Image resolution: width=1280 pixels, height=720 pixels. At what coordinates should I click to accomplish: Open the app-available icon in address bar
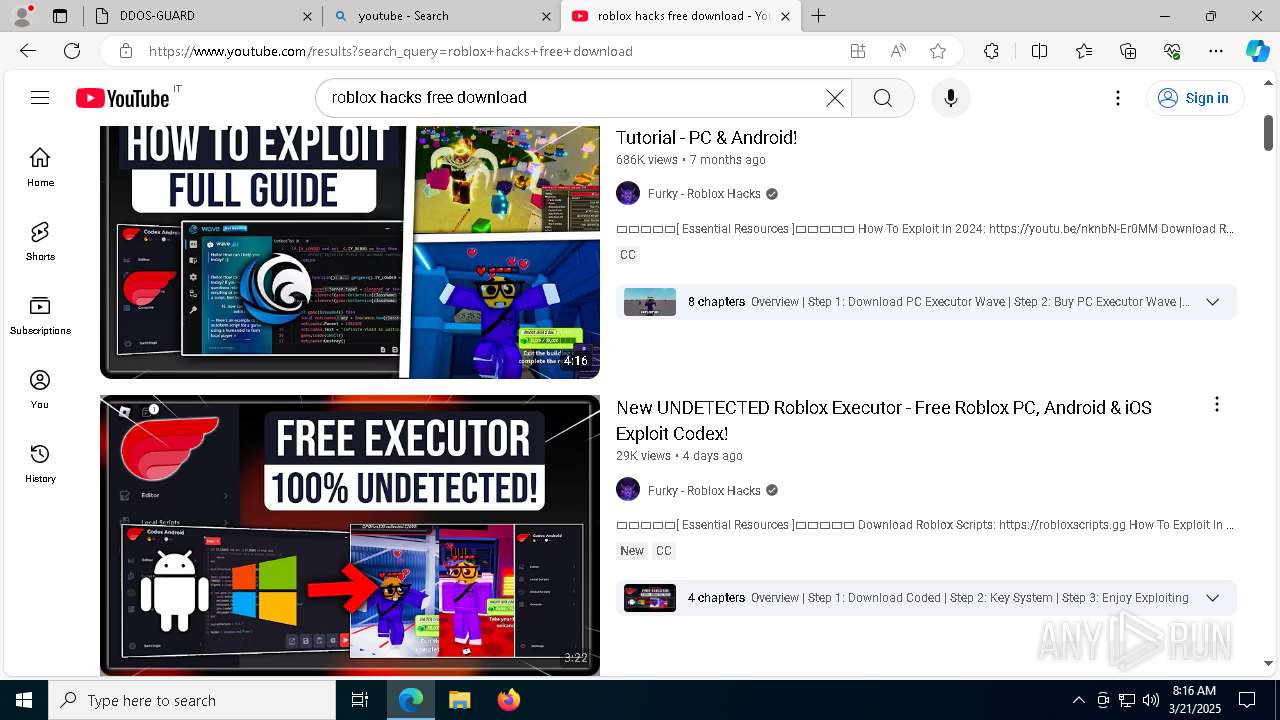pos(857,51)
